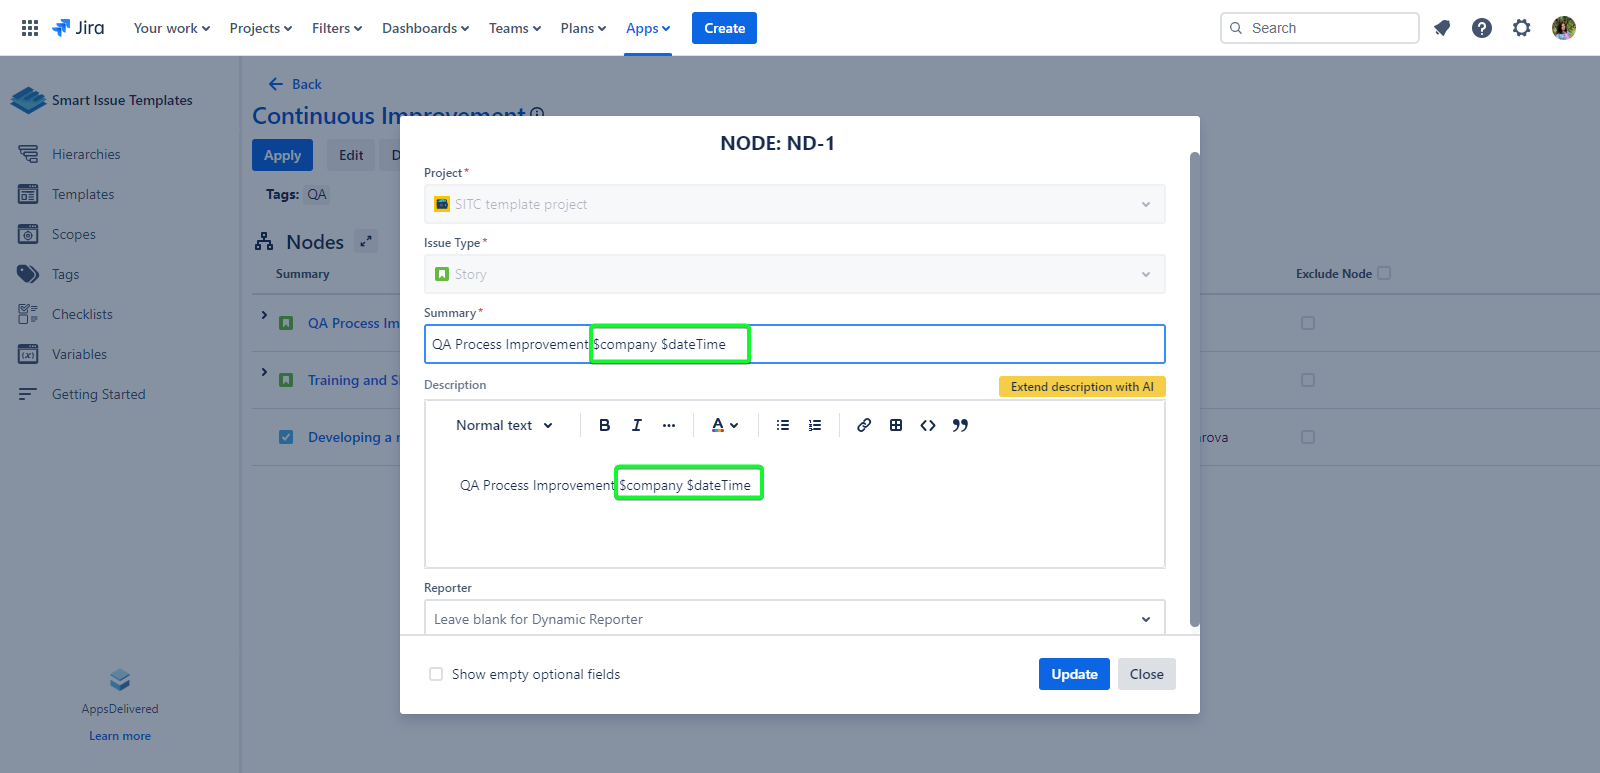Screen dimensions: 1600x773
Task: Open the Projects menu
Action: pos(260,28)
